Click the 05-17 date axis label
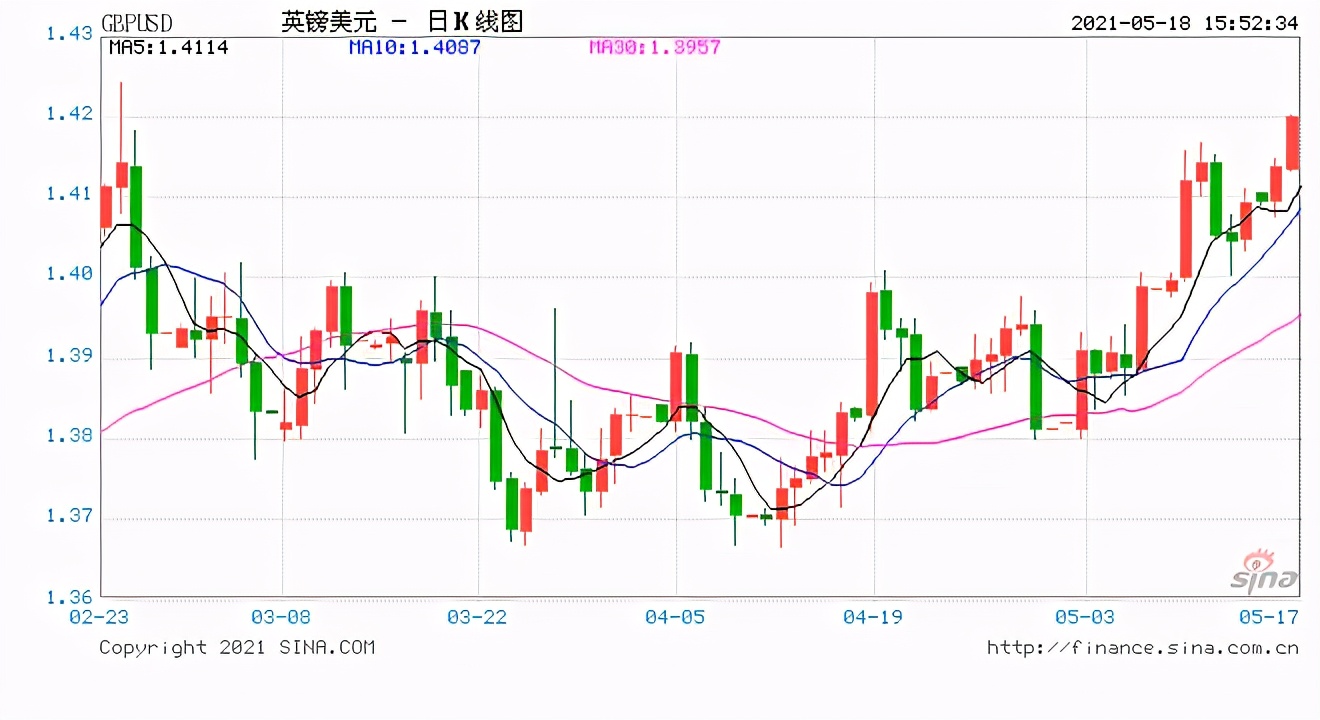The height and width of the screenshot is (720, 1320). pyautogui.click(x=1269, y=617)
